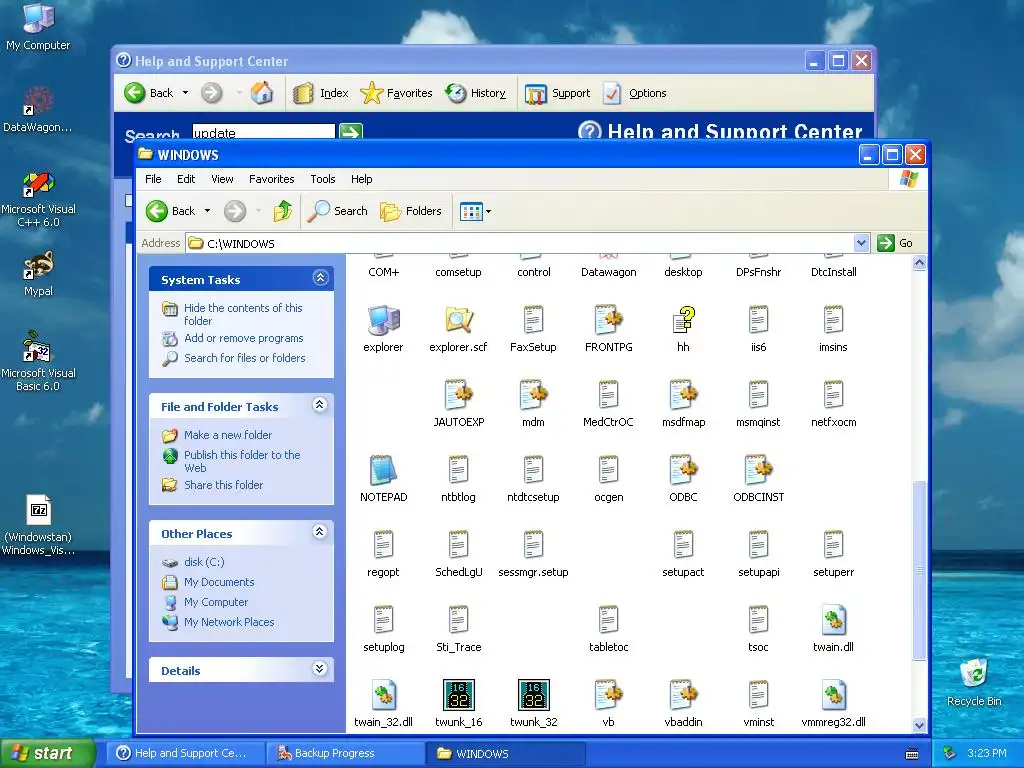The height and width of the screenshot is (768, 1024).
Task: Select the vb file icon
Action: point(609,695)
